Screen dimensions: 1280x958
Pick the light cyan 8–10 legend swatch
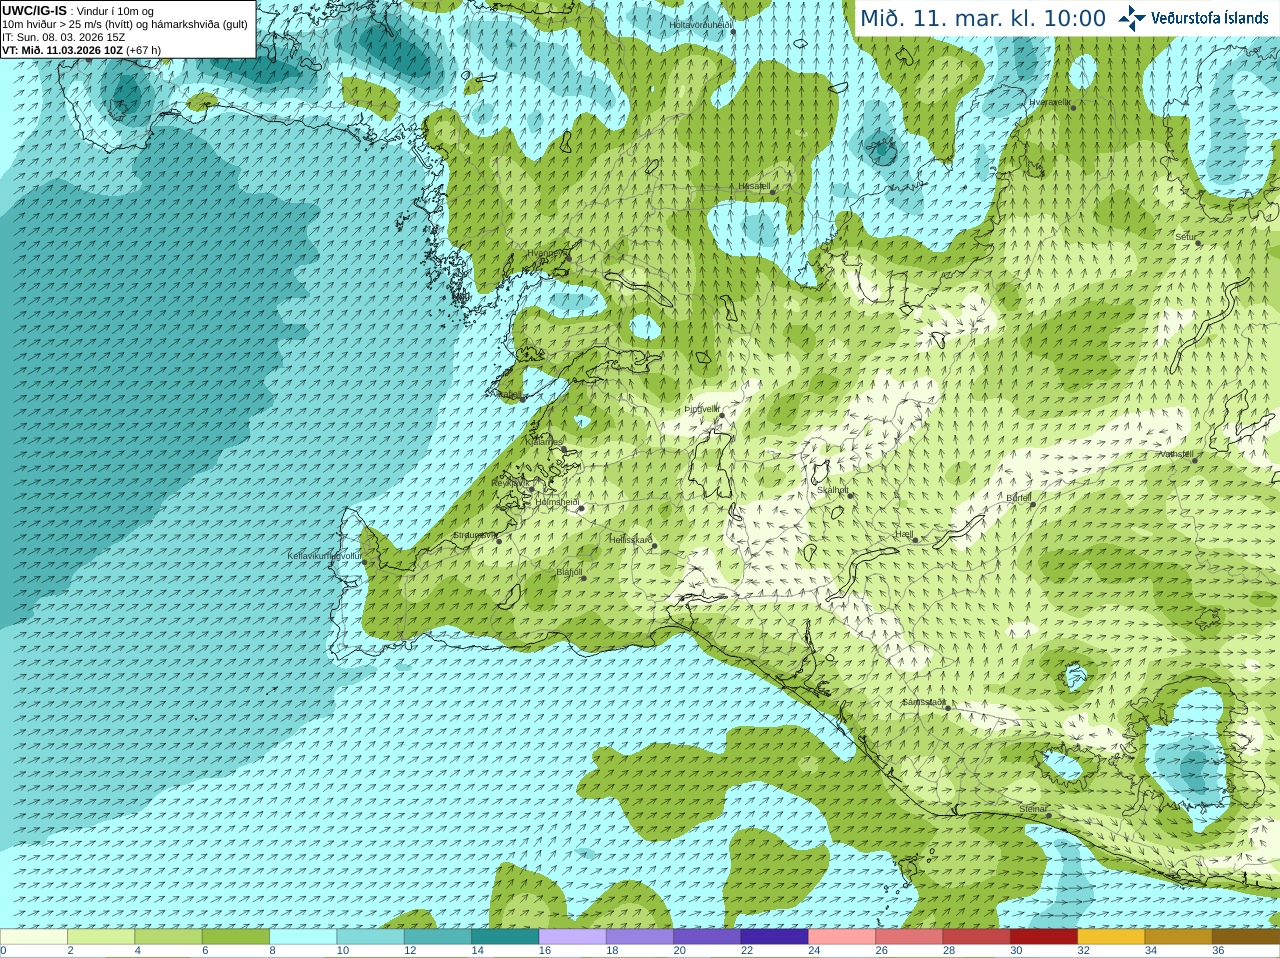(303, 937)
